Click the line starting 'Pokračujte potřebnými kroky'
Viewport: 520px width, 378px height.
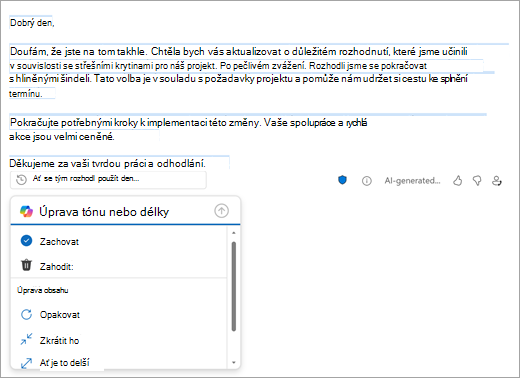(189, 123)
